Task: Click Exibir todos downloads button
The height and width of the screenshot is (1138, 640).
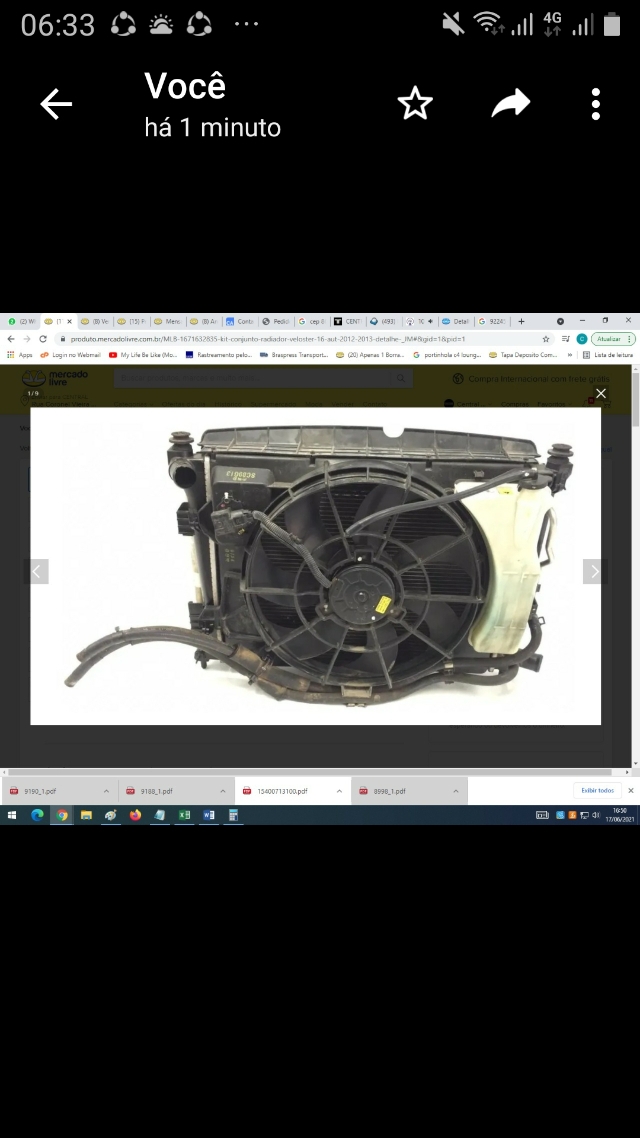Action: pyautogui.click(x=597, y=790)
